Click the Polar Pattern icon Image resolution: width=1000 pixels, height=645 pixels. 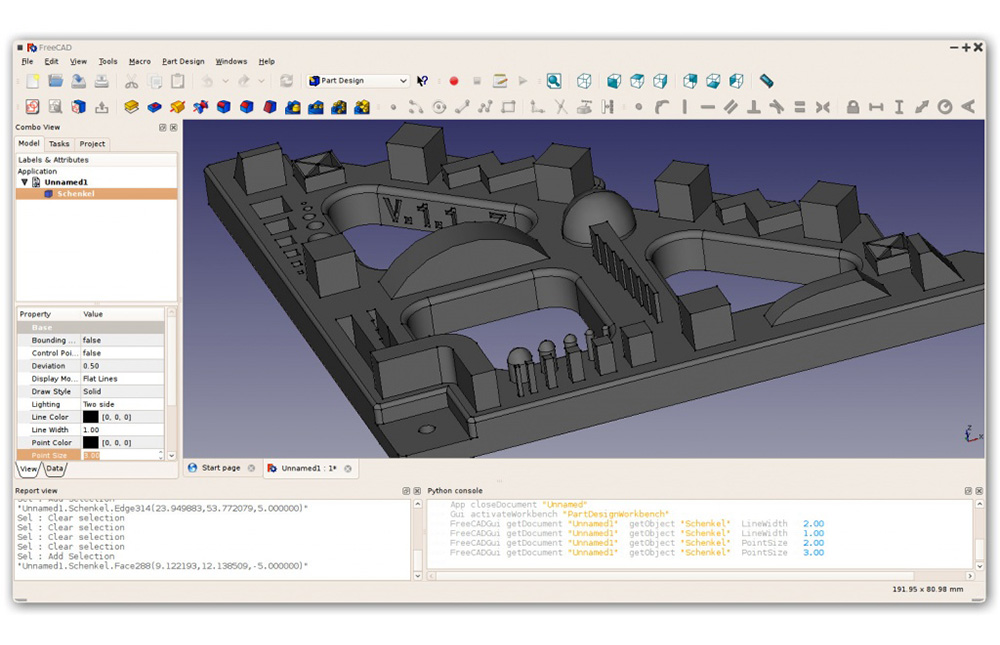tap(339, 107)
